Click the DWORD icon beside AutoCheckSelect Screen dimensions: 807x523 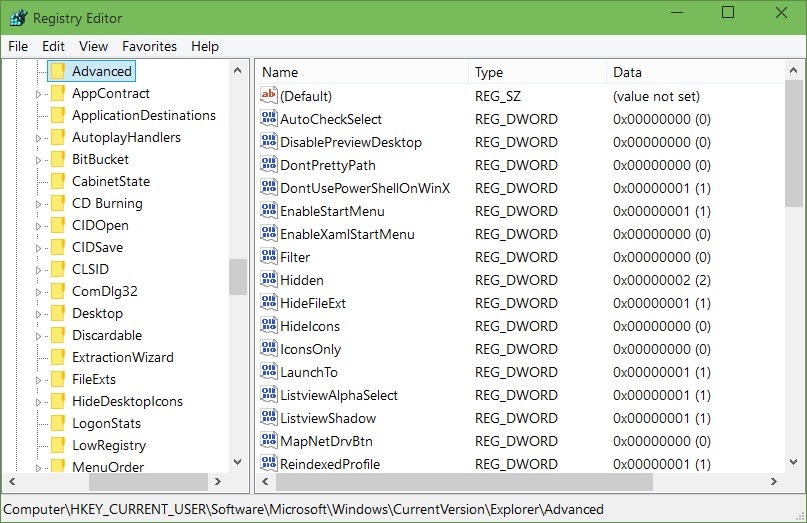[x=268, y=119]
